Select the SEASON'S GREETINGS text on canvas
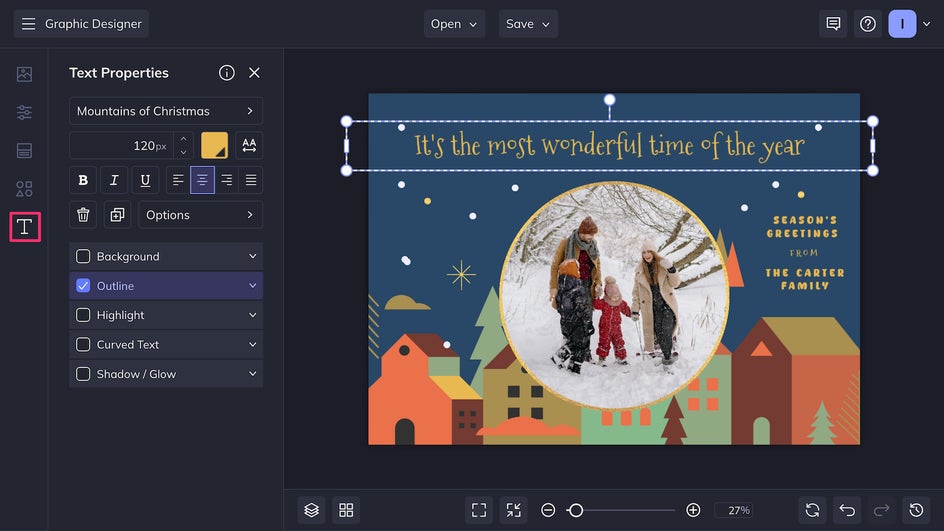The height and width of the screenshot is (531, 944). pos(803,226)
